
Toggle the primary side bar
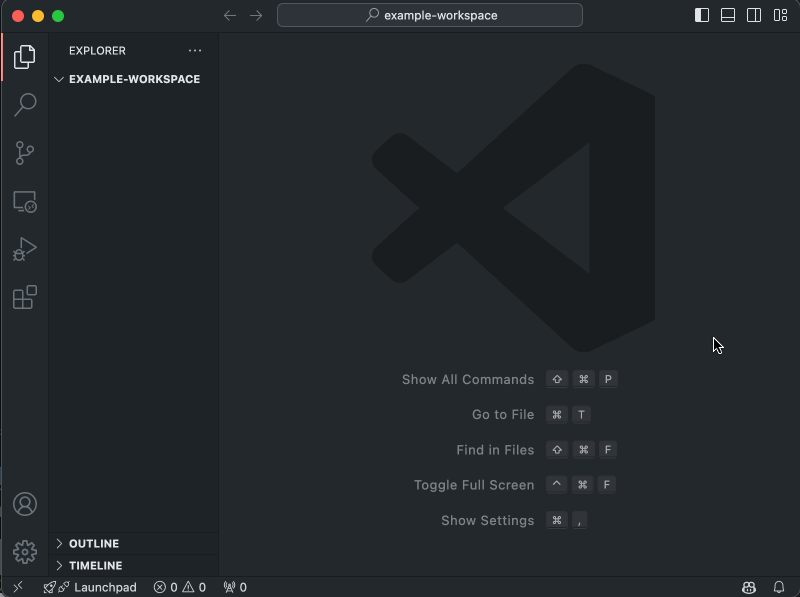[x=702, y=15]
